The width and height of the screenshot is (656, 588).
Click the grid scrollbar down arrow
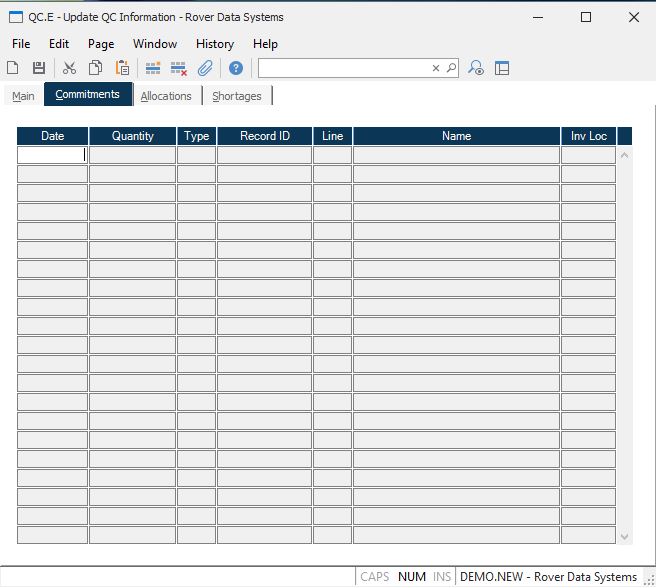[625, 537]
